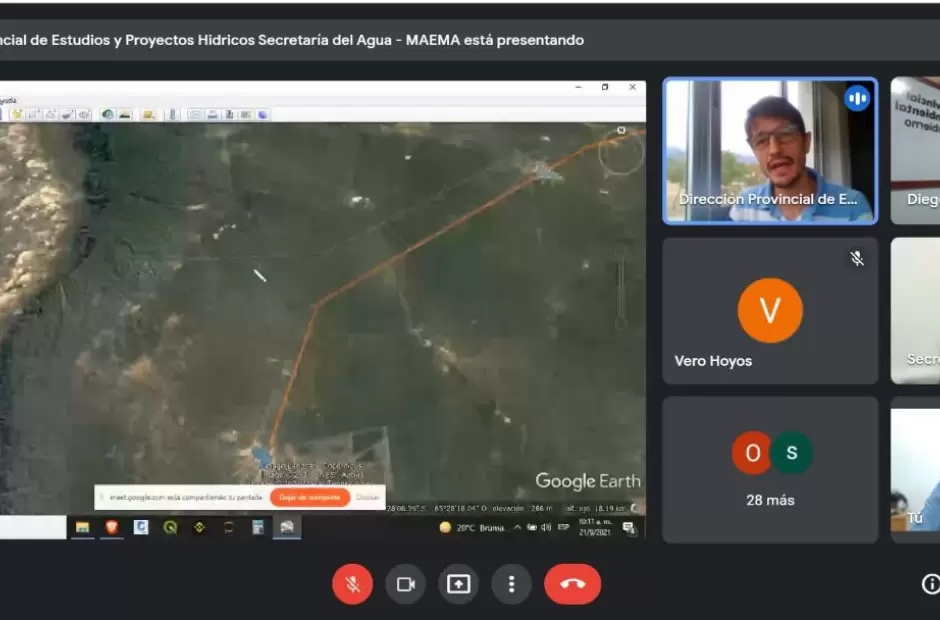Click the orange Dejar de compartir button

coord(309,497)
